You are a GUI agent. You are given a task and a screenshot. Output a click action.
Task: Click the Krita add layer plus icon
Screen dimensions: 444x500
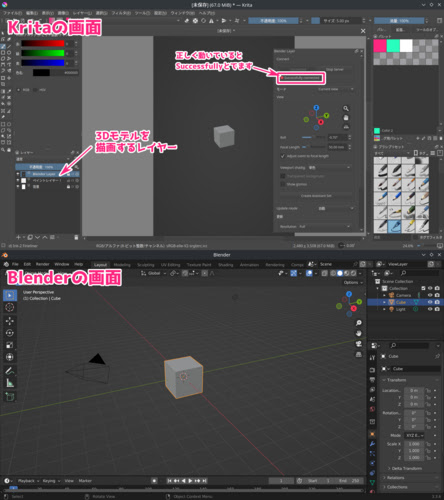pos(19,237)
